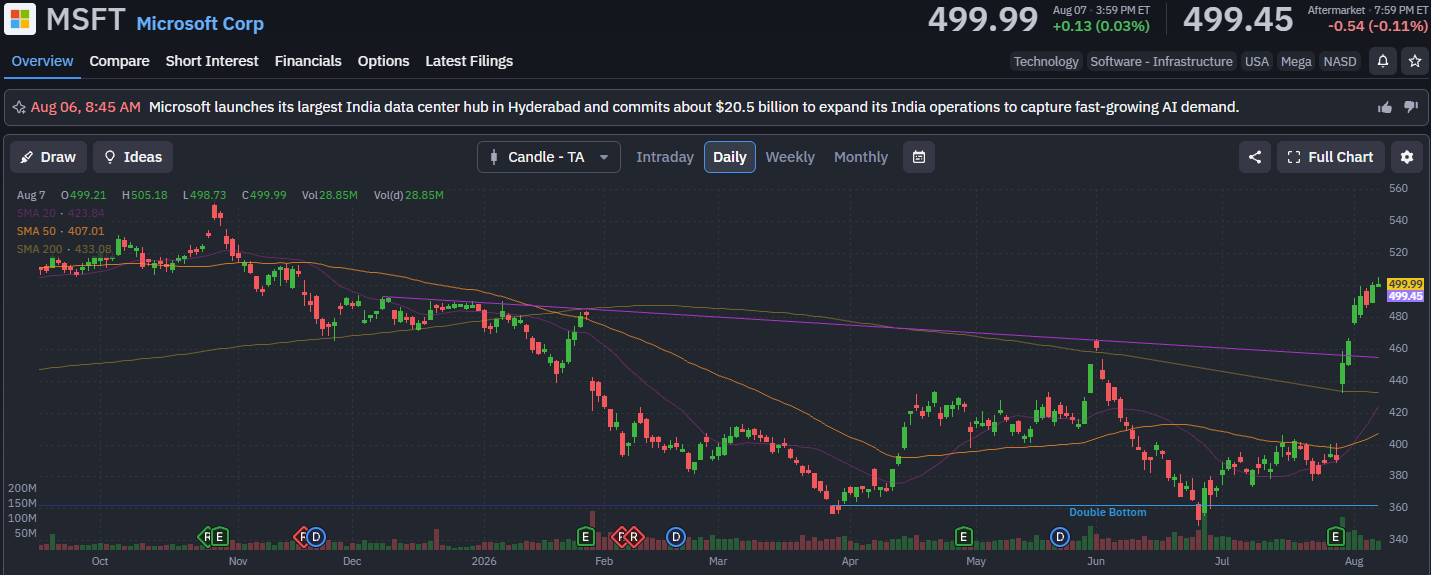Click the notification bell icon
Image resolution: width=1431 pixels, height=575 pixels.
coord(1383,61)
